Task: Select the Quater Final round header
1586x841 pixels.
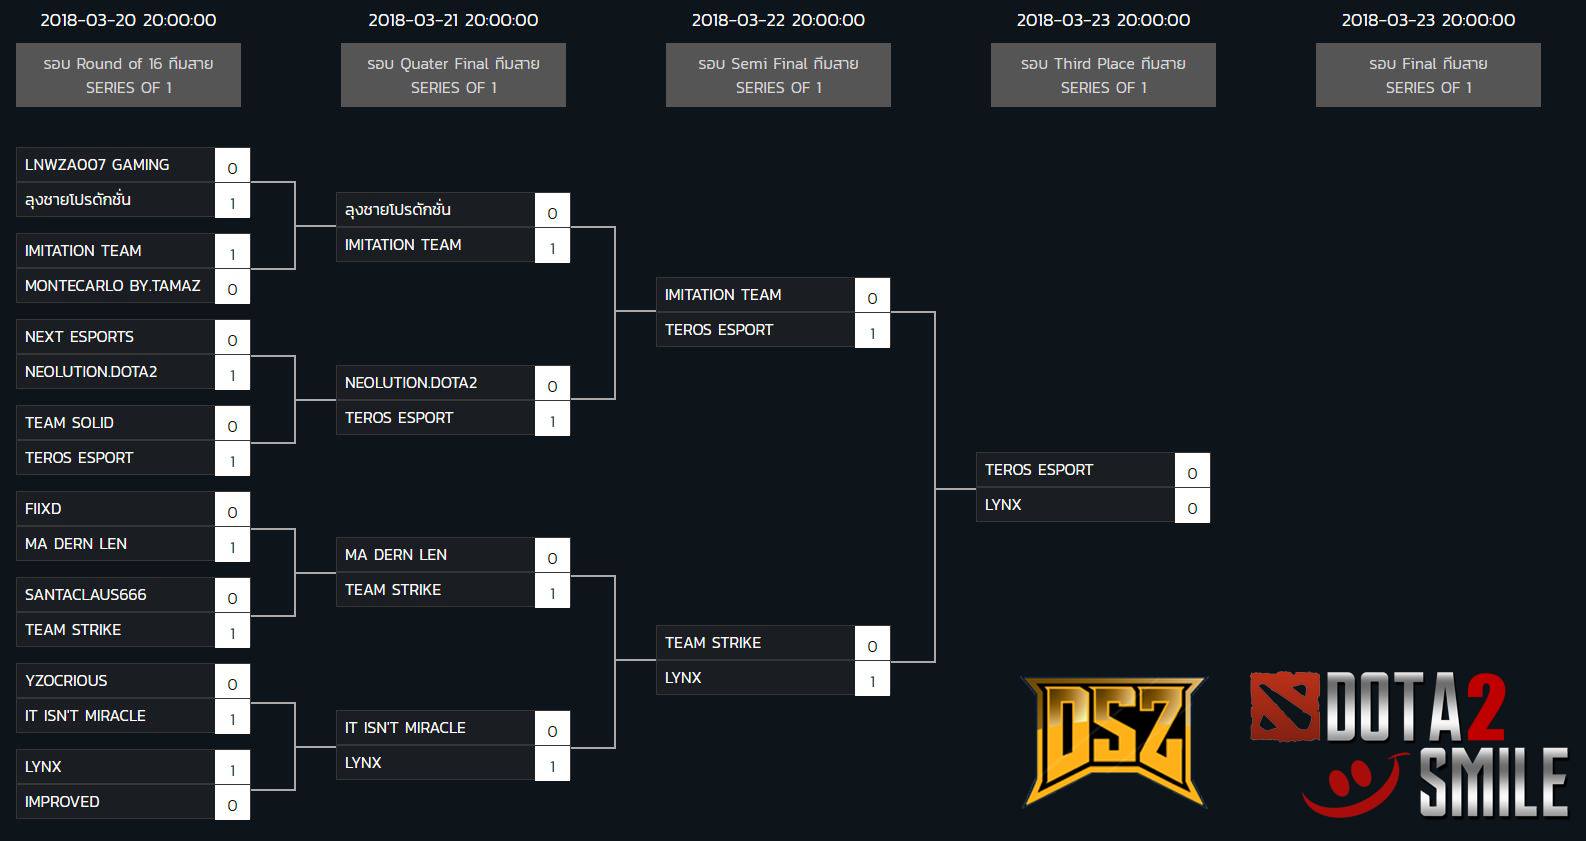Action: 453,75
